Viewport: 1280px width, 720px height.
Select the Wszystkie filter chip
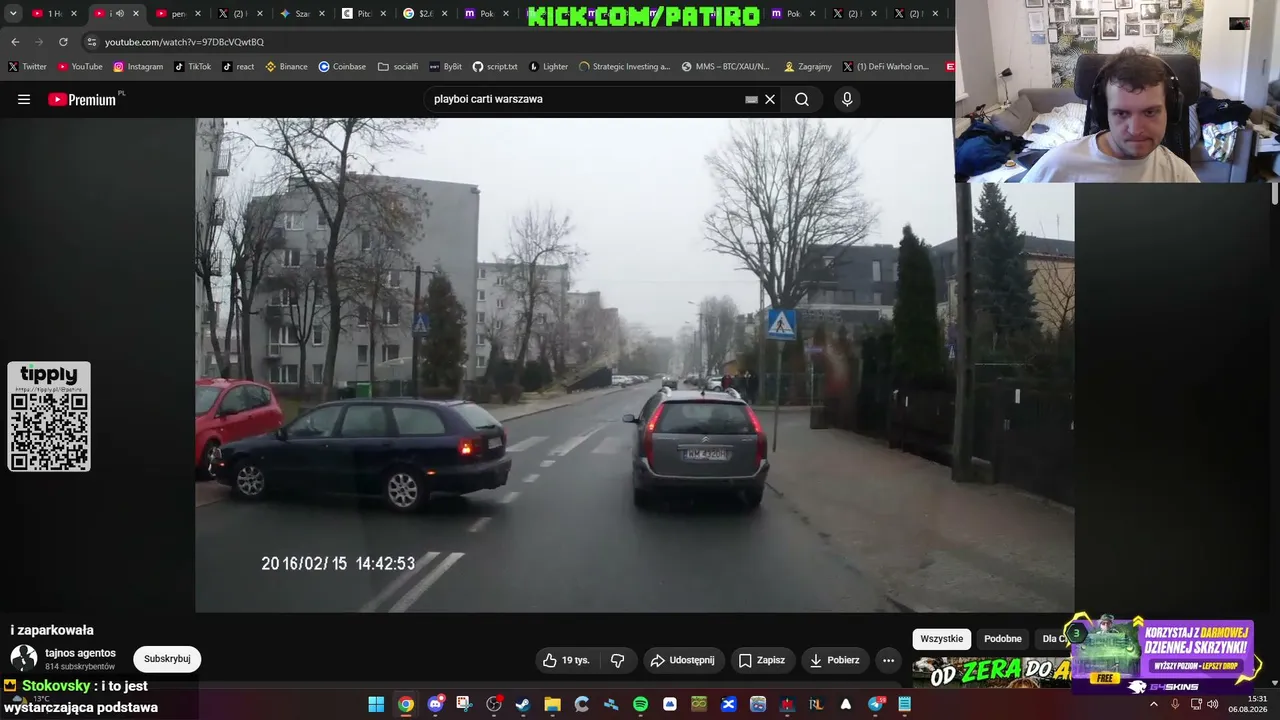click(x=942, y=639)
